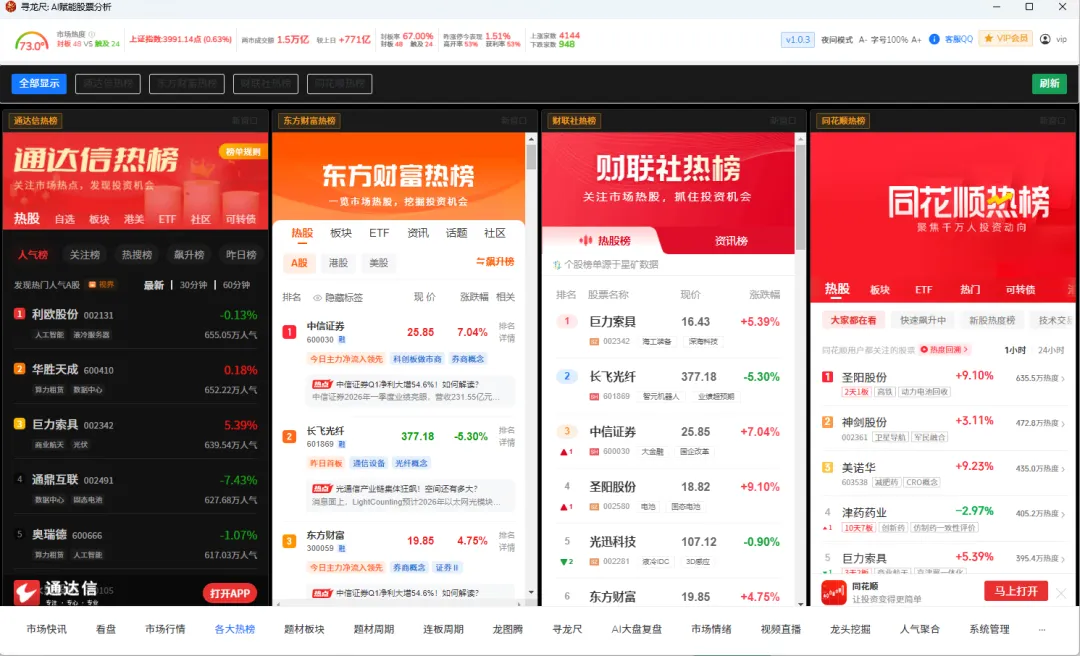This screenshot has width=1080, height=656.
Task: Expand 神剑股份 row chevron in 同花顺 panel
Action: click(x=1063, y=423)
